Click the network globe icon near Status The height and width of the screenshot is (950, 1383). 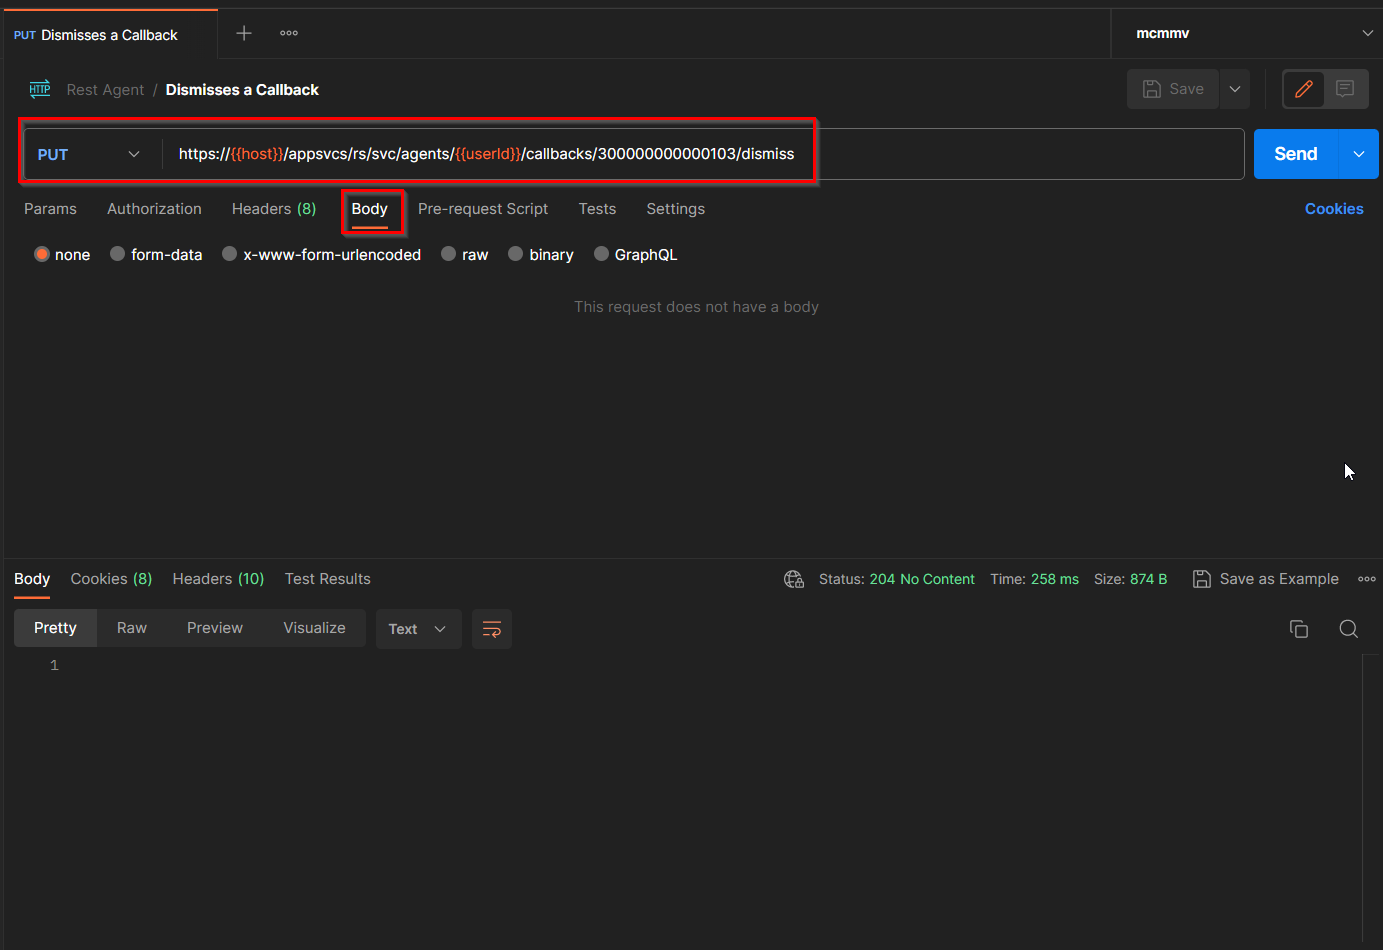[x=794, y=579]
